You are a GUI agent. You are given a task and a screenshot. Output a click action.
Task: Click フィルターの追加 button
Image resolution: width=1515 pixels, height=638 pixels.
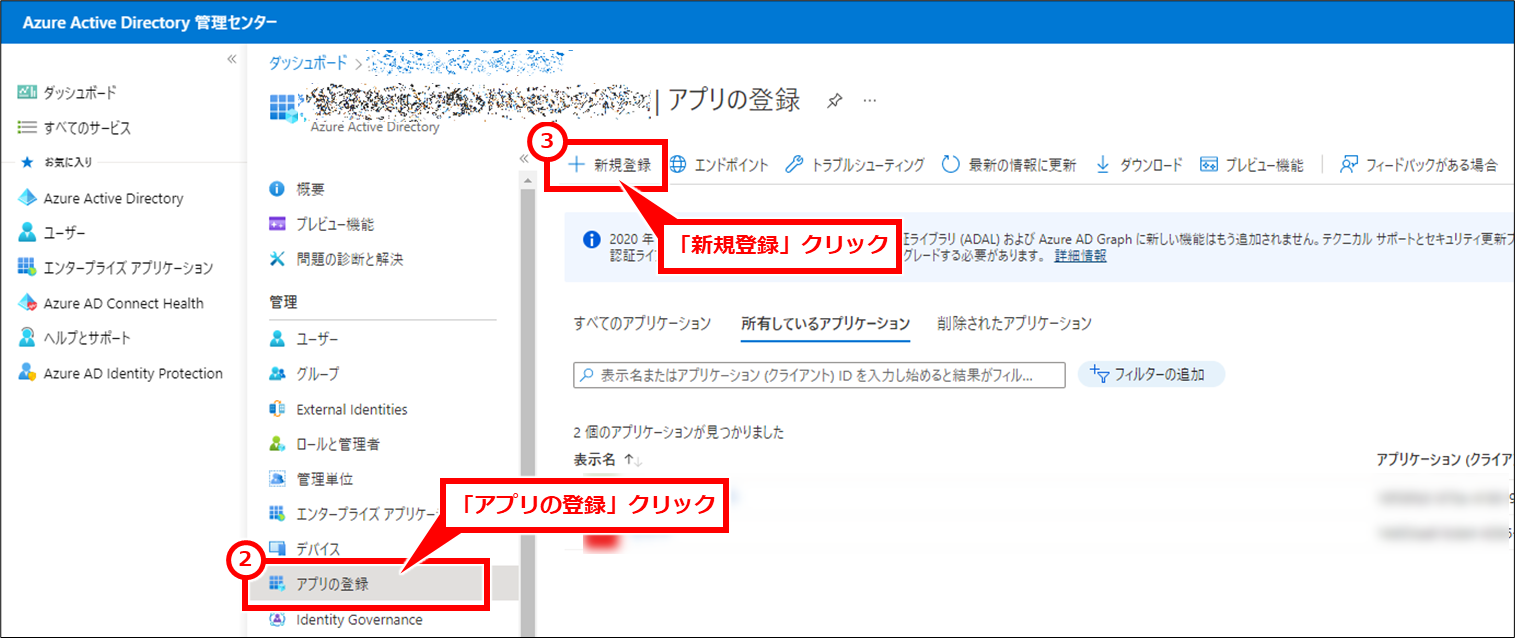click(1151, 375)
